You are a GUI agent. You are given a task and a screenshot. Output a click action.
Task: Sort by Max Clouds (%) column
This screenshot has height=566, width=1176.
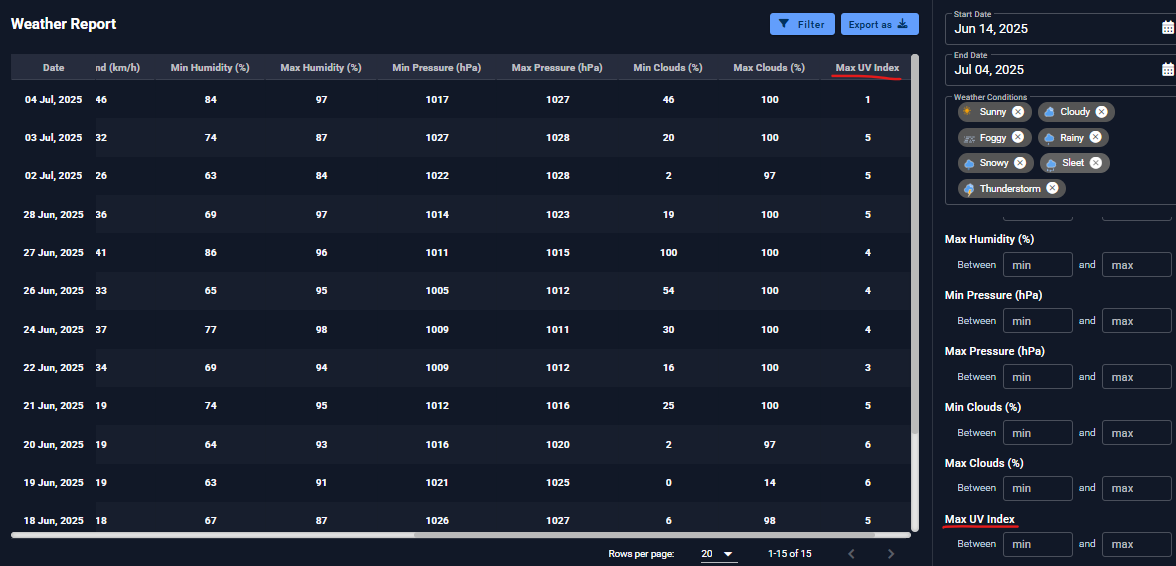pos(769,67)
